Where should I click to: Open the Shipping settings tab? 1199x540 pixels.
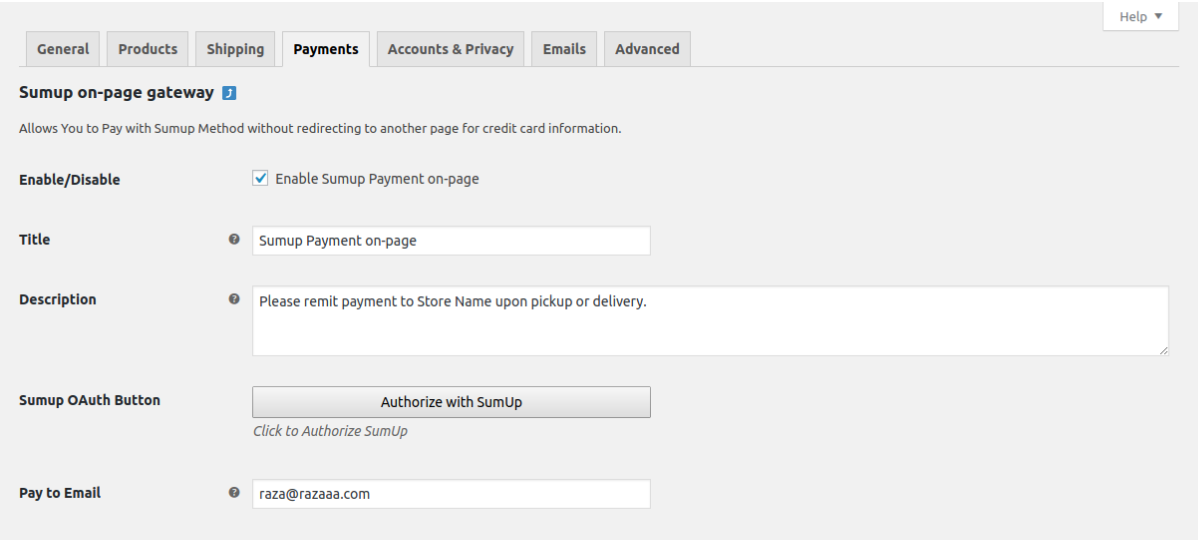point(236,49)
